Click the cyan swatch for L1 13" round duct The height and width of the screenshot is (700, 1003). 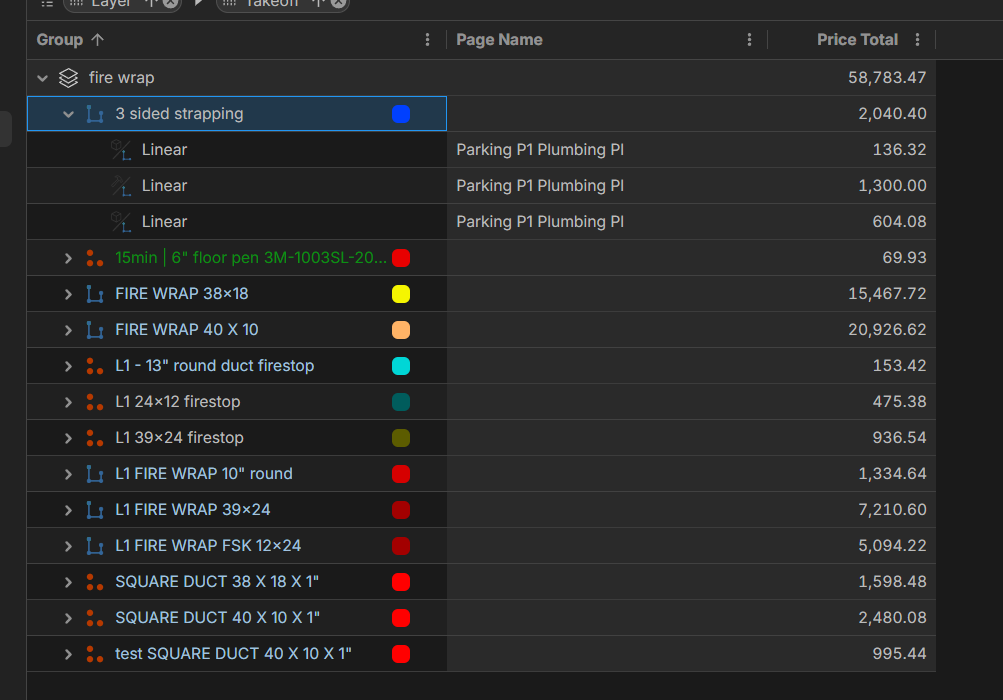(x=401, y=366)
